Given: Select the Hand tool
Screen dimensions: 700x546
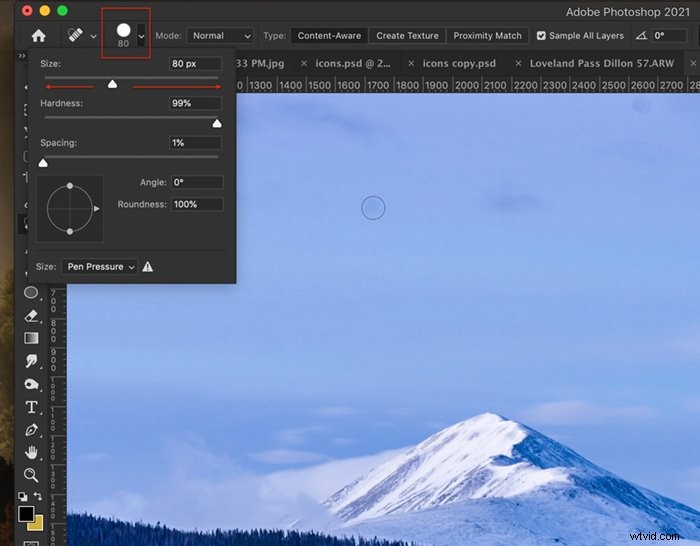Looking at the screenshot, I should pyautogui.click(x=31, y=452).
